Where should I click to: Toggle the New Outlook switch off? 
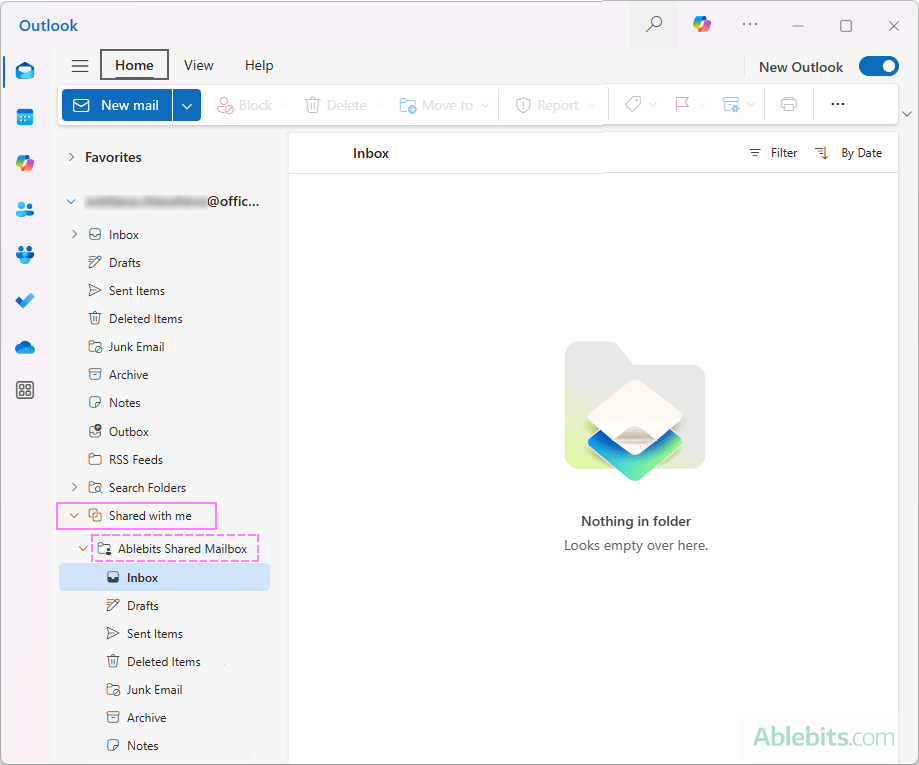pyautogui.click(x=878, y=66)
